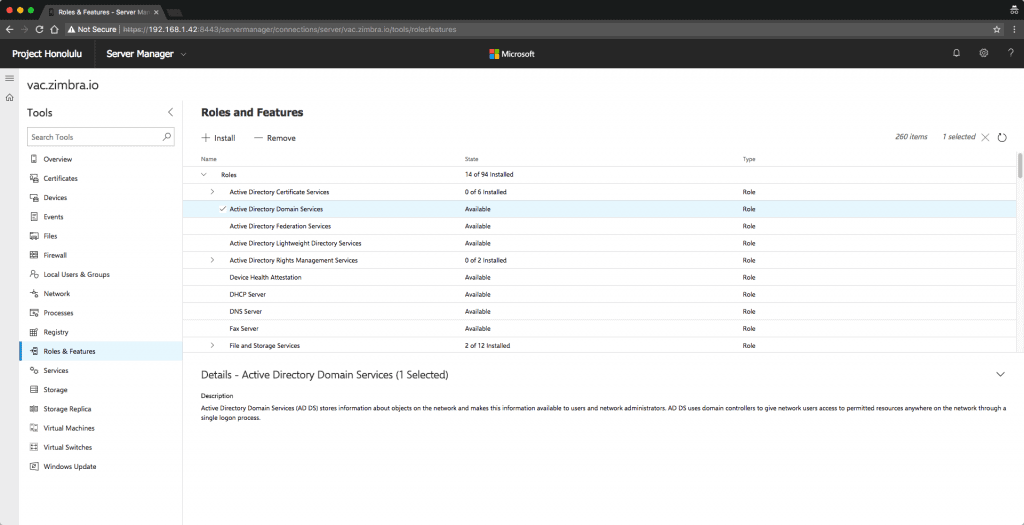Click the Devices icon in Tools
Screen dimensions: 1024x525
34,198
